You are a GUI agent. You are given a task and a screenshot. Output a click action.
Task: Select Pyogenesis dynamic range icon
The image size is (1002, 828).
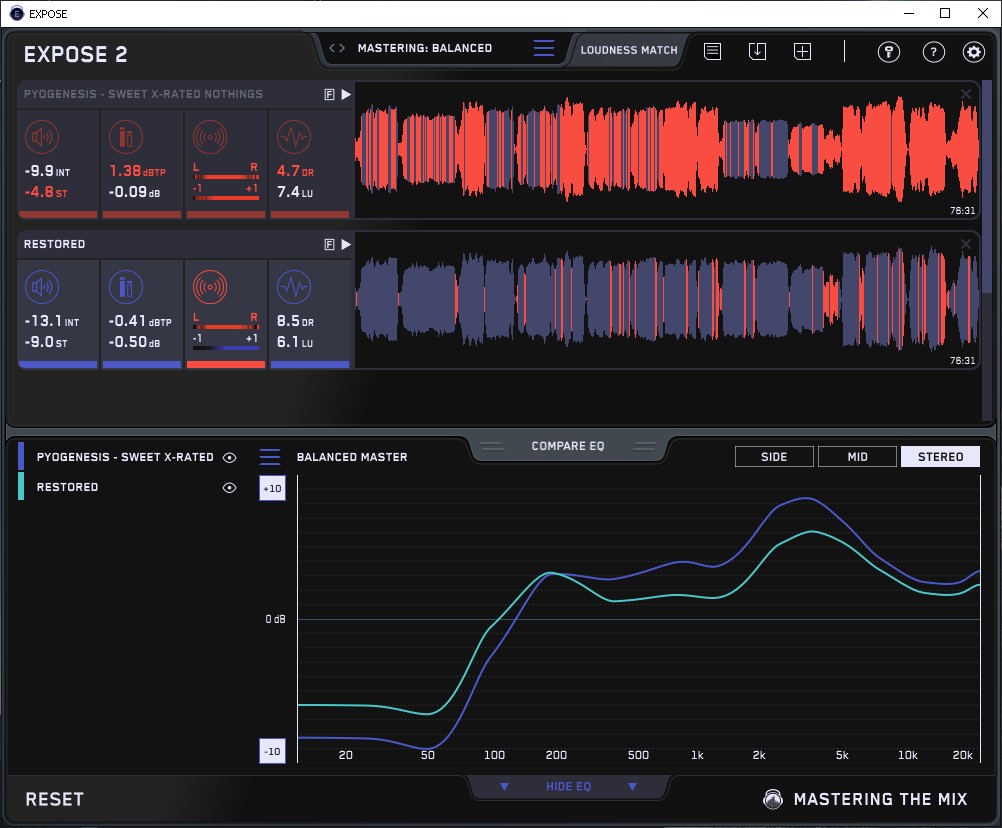coord(294,137)
